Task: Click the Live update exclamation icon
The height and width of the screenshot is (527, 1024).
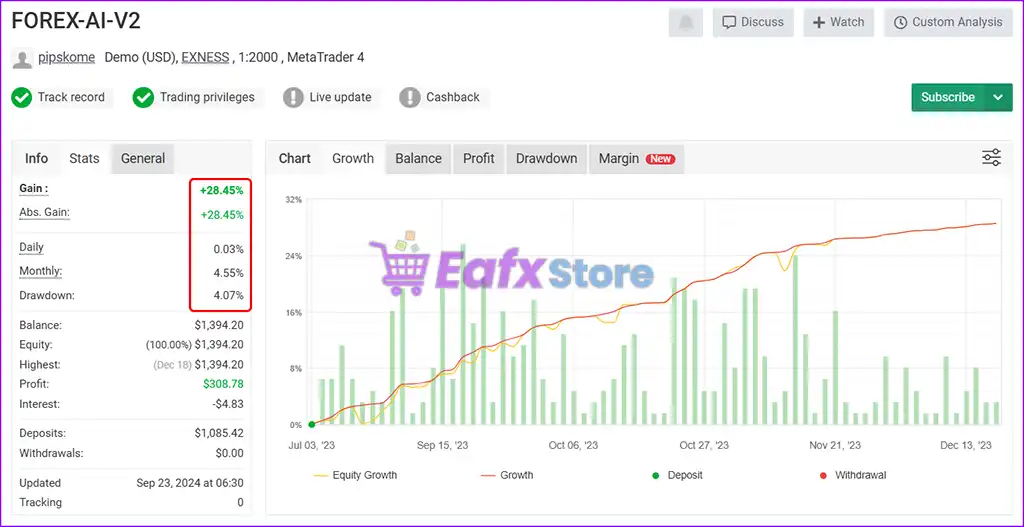Action: pyautogui.click(x=293, y=98)
